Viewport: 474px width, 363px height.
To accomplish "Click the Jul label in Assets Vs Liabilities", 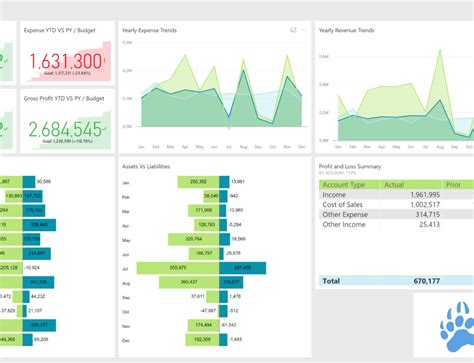I will point(125,269).
